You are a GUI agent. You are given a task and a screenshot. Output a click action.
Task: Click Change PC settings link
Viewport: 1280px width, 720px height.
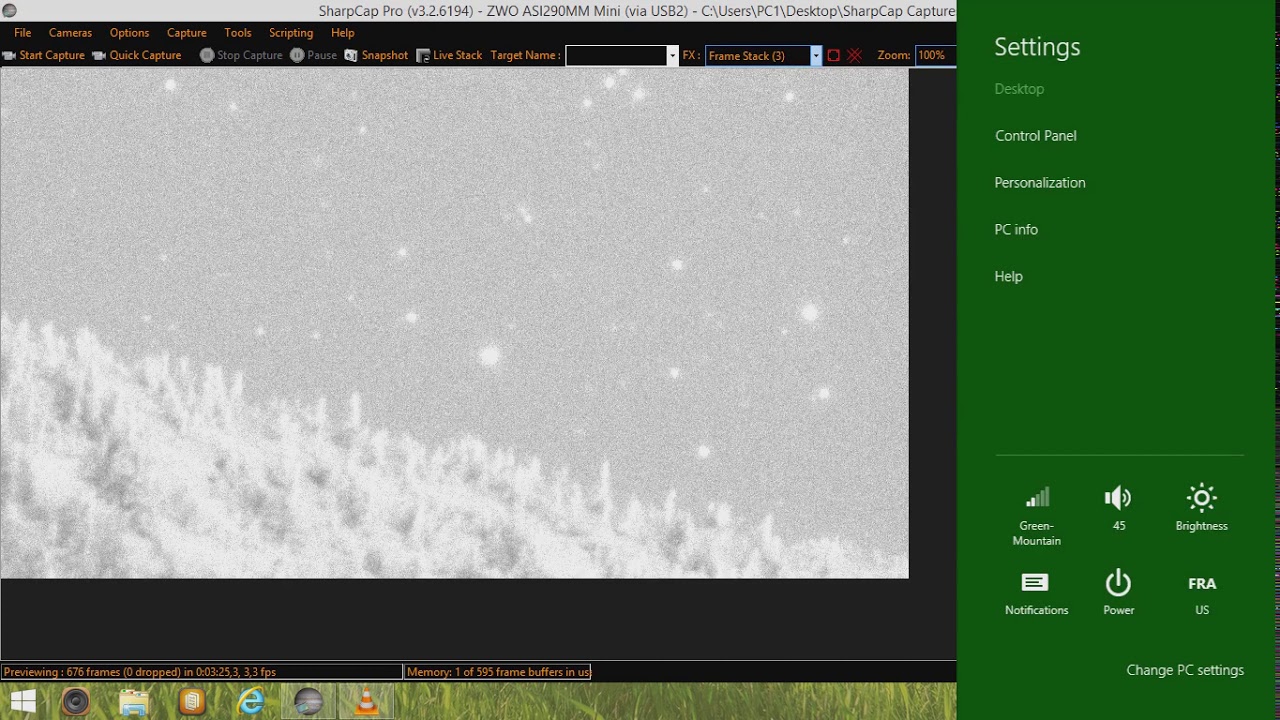point(1185,671)
